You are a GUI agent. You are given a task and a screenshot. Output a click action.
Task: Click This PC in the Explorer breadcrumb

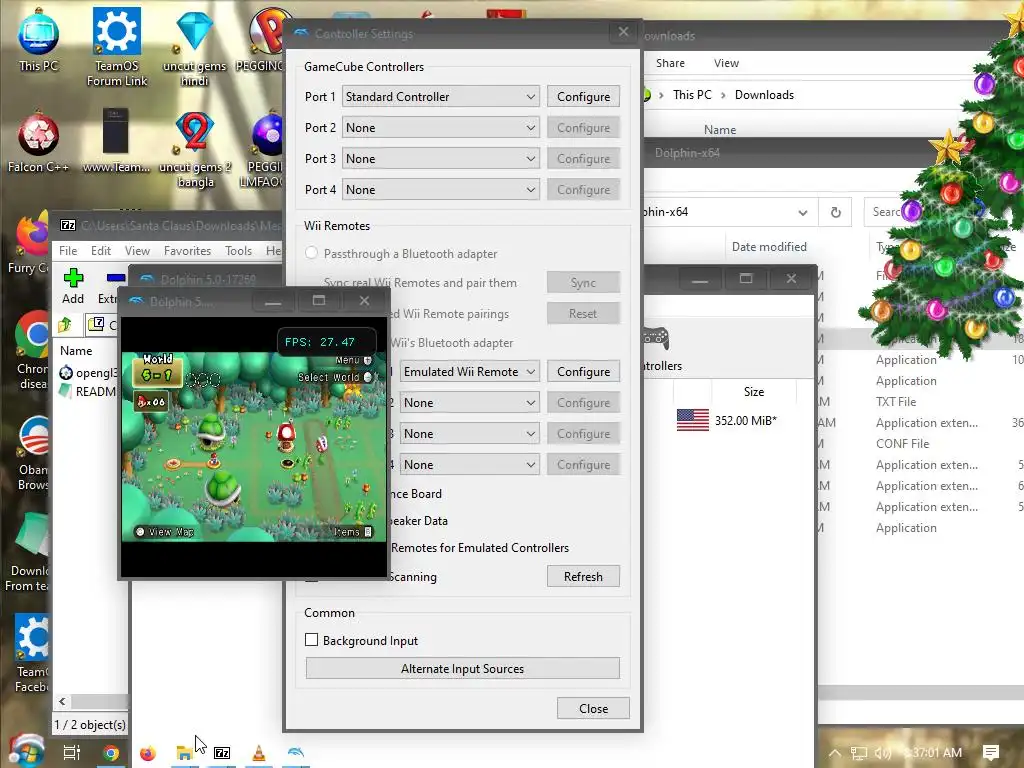click(692, 95)
